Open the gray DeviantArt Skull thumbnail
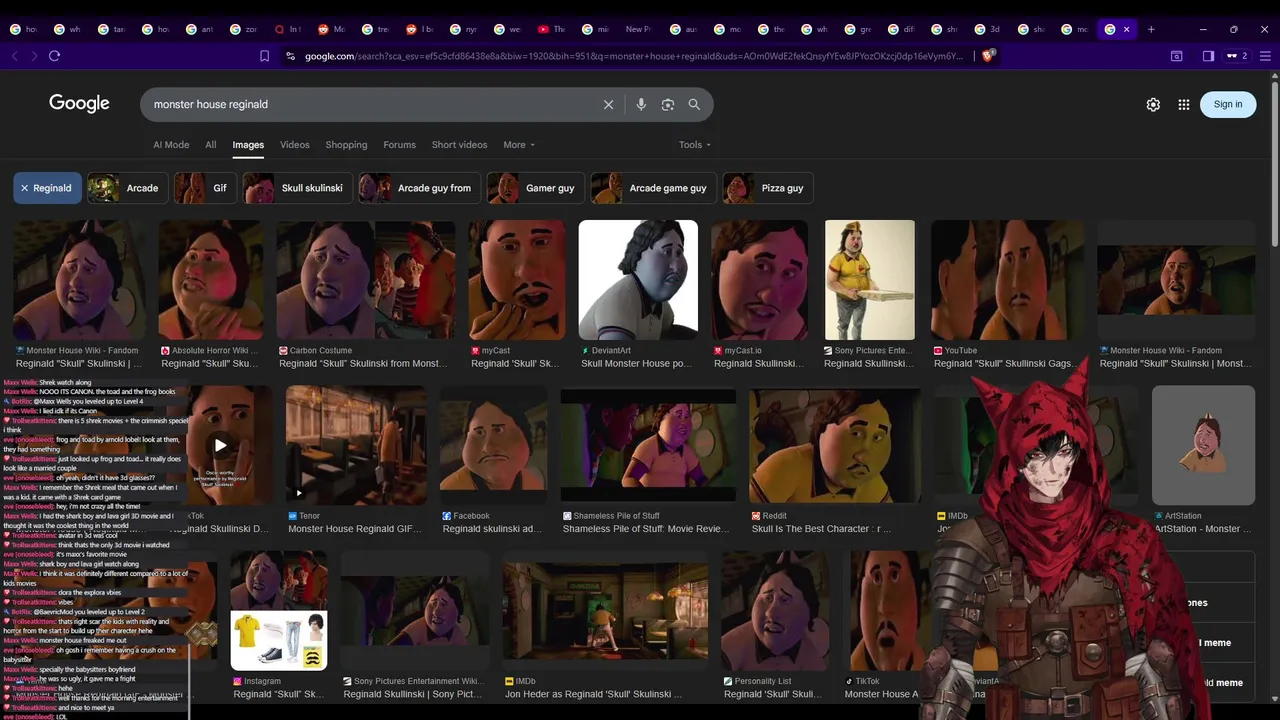The width and height of the screenshot is (1280, 720). point(638,280)
